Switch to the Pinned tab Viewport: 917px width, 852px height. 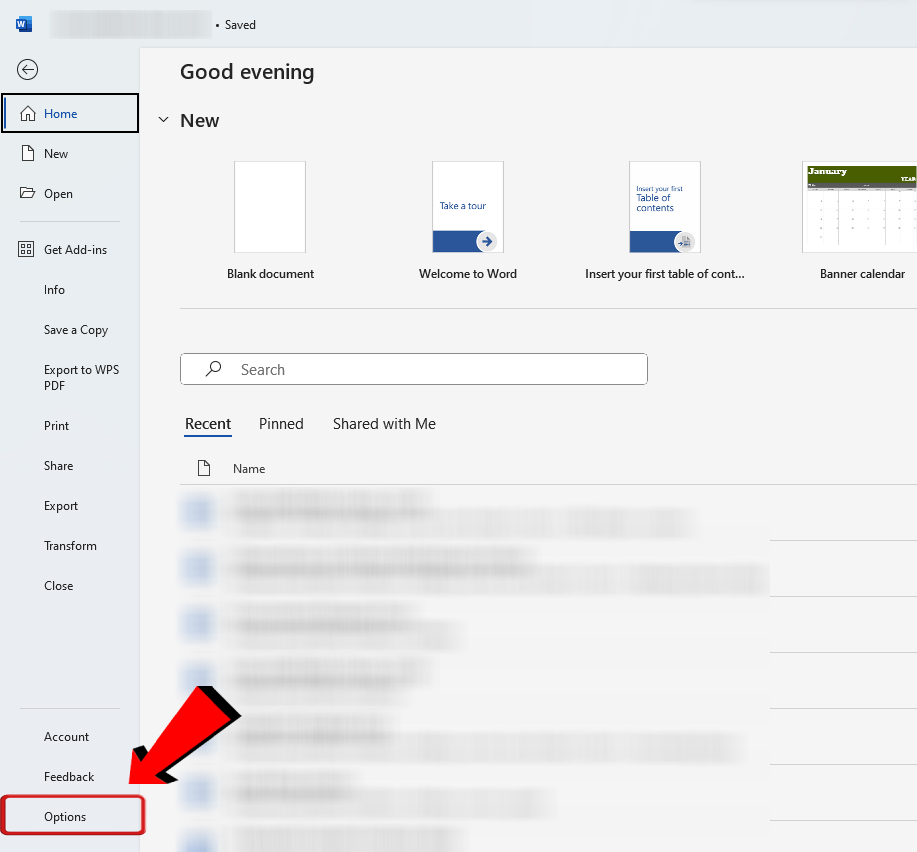[x=281, y=424]
